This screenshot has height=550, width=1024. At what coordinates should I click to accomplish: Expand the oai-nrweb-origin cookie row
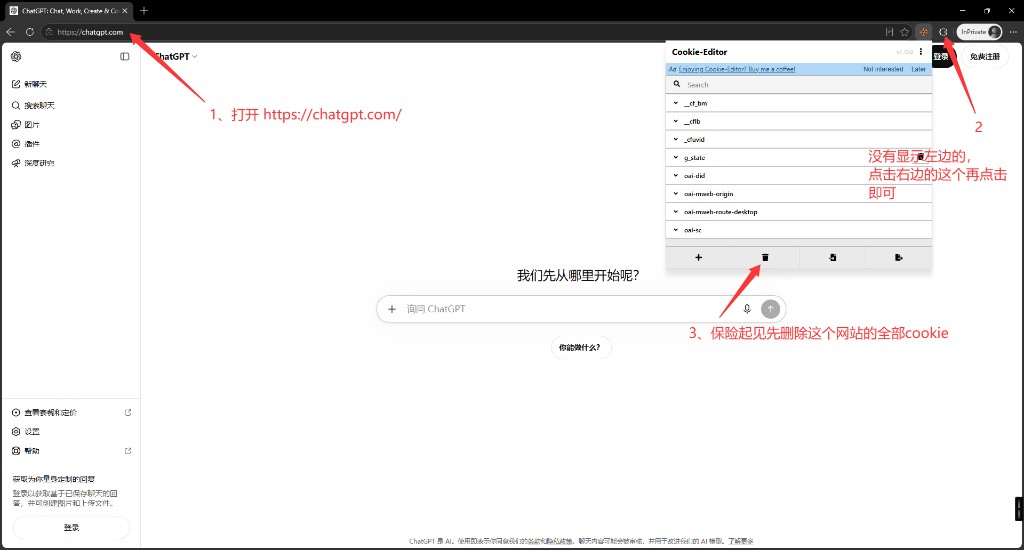[x=799, y=194]
